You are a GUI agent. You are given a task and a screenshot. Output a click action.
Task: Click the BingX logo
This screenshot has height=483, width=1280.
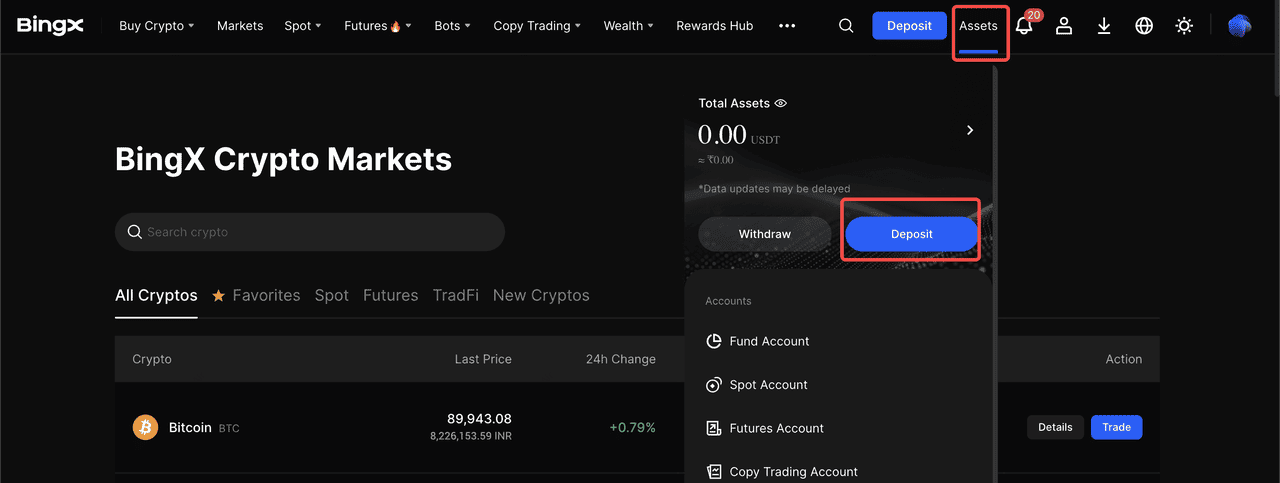tap(50, 26)
